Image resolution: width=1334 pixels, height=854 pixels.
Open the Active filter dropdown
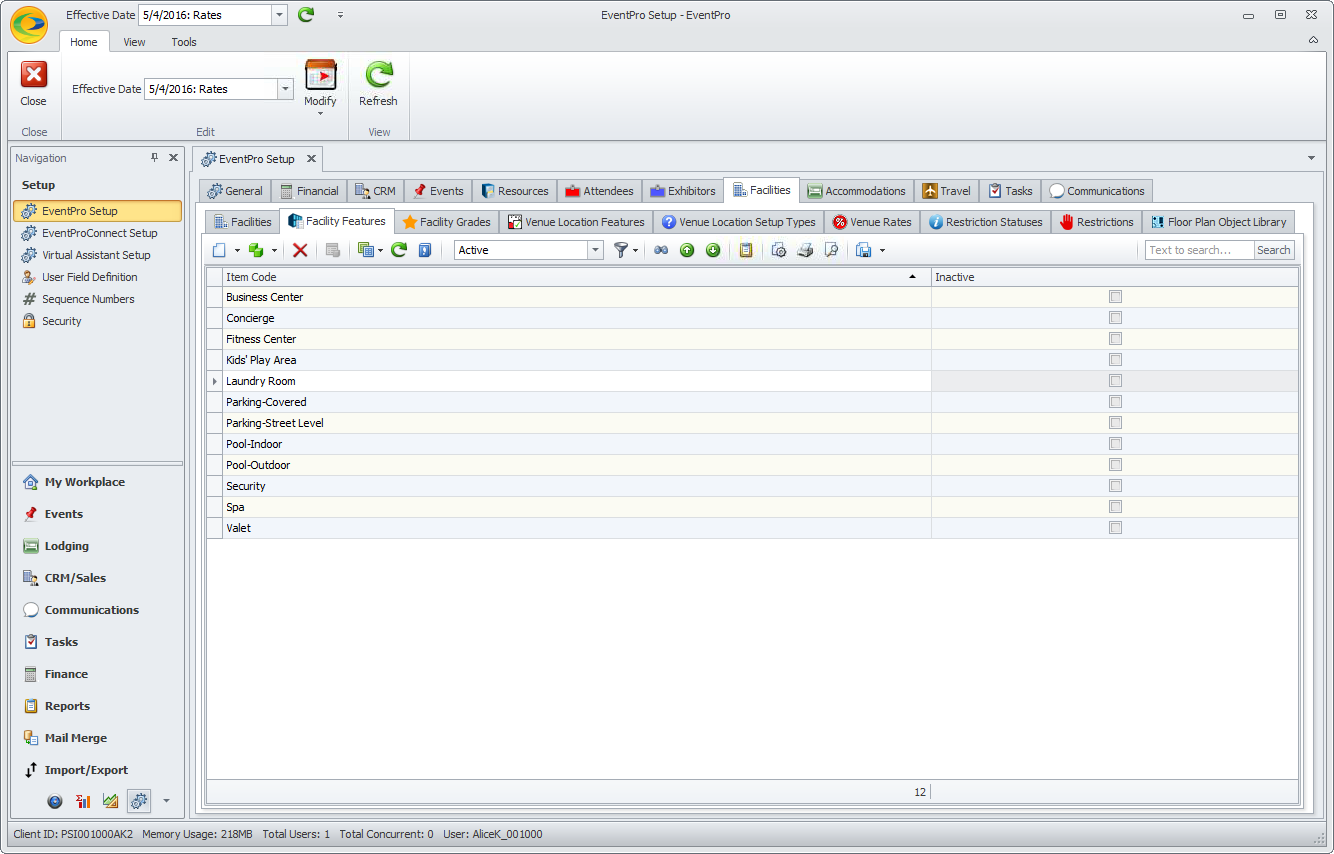596,250
